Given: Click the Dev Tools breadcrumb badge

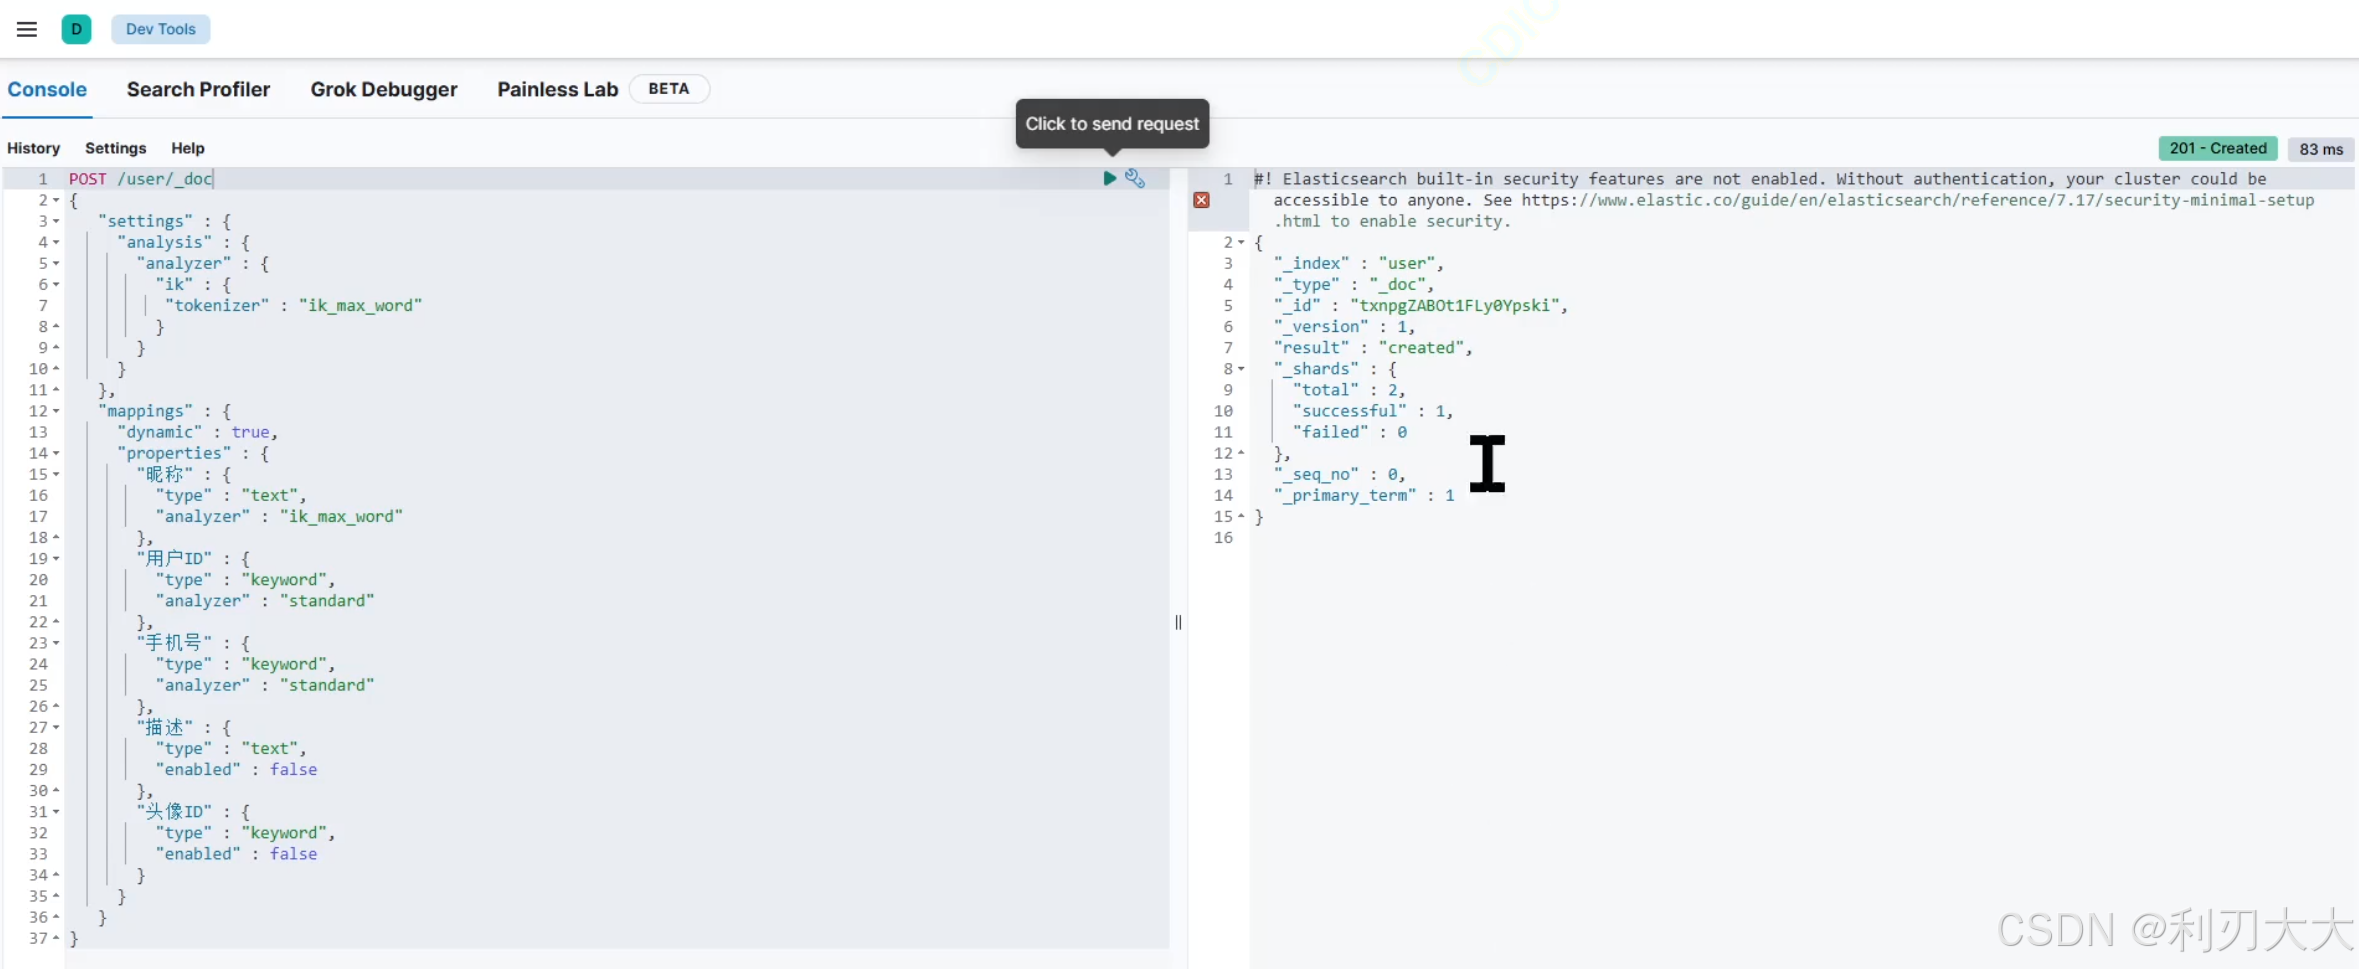Looking at the screenshot, I should tap(161, 29).
